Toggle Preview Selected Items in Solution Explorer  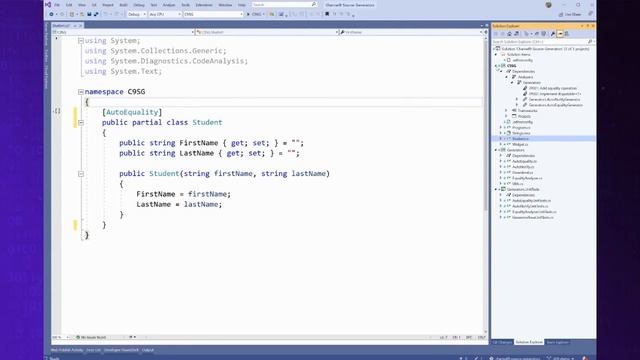pyautogui.click(x=560, y=34)
